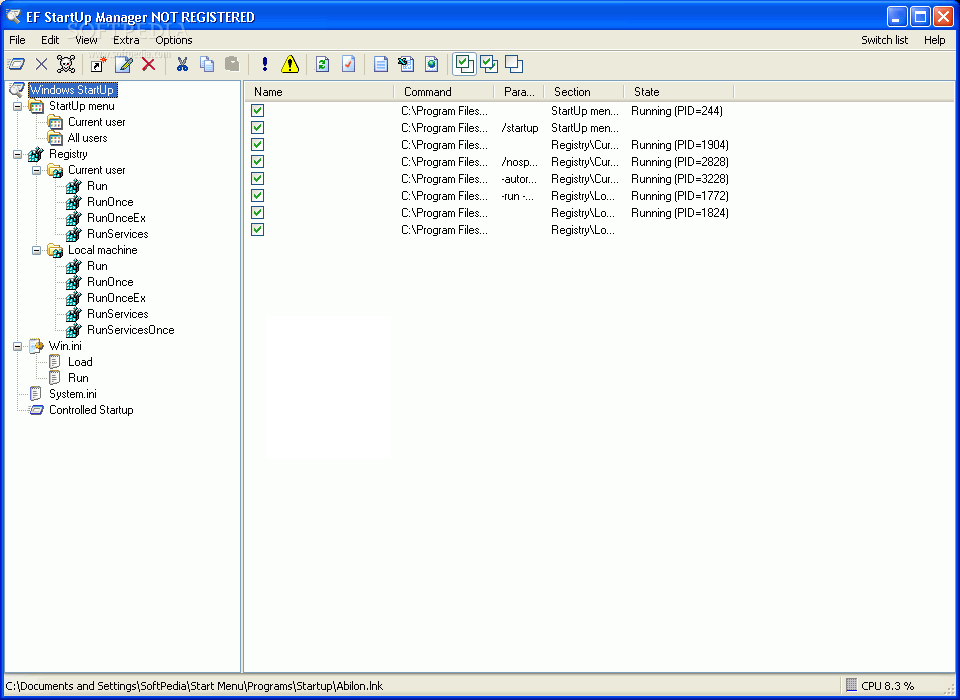The image size is (960, 700).
Task: Select Controlled Startup in the tree
Action: tap(91, 410)
